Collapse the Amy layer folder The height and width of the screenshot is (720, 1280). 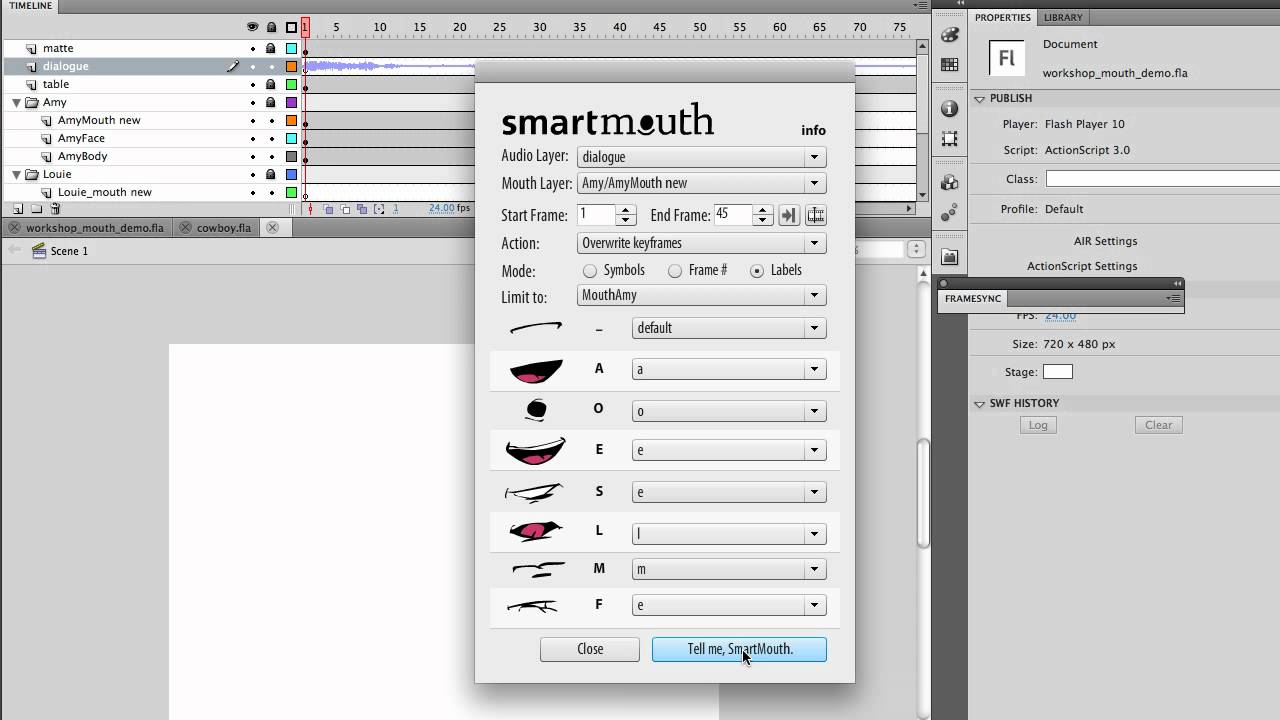click(16, 102)
